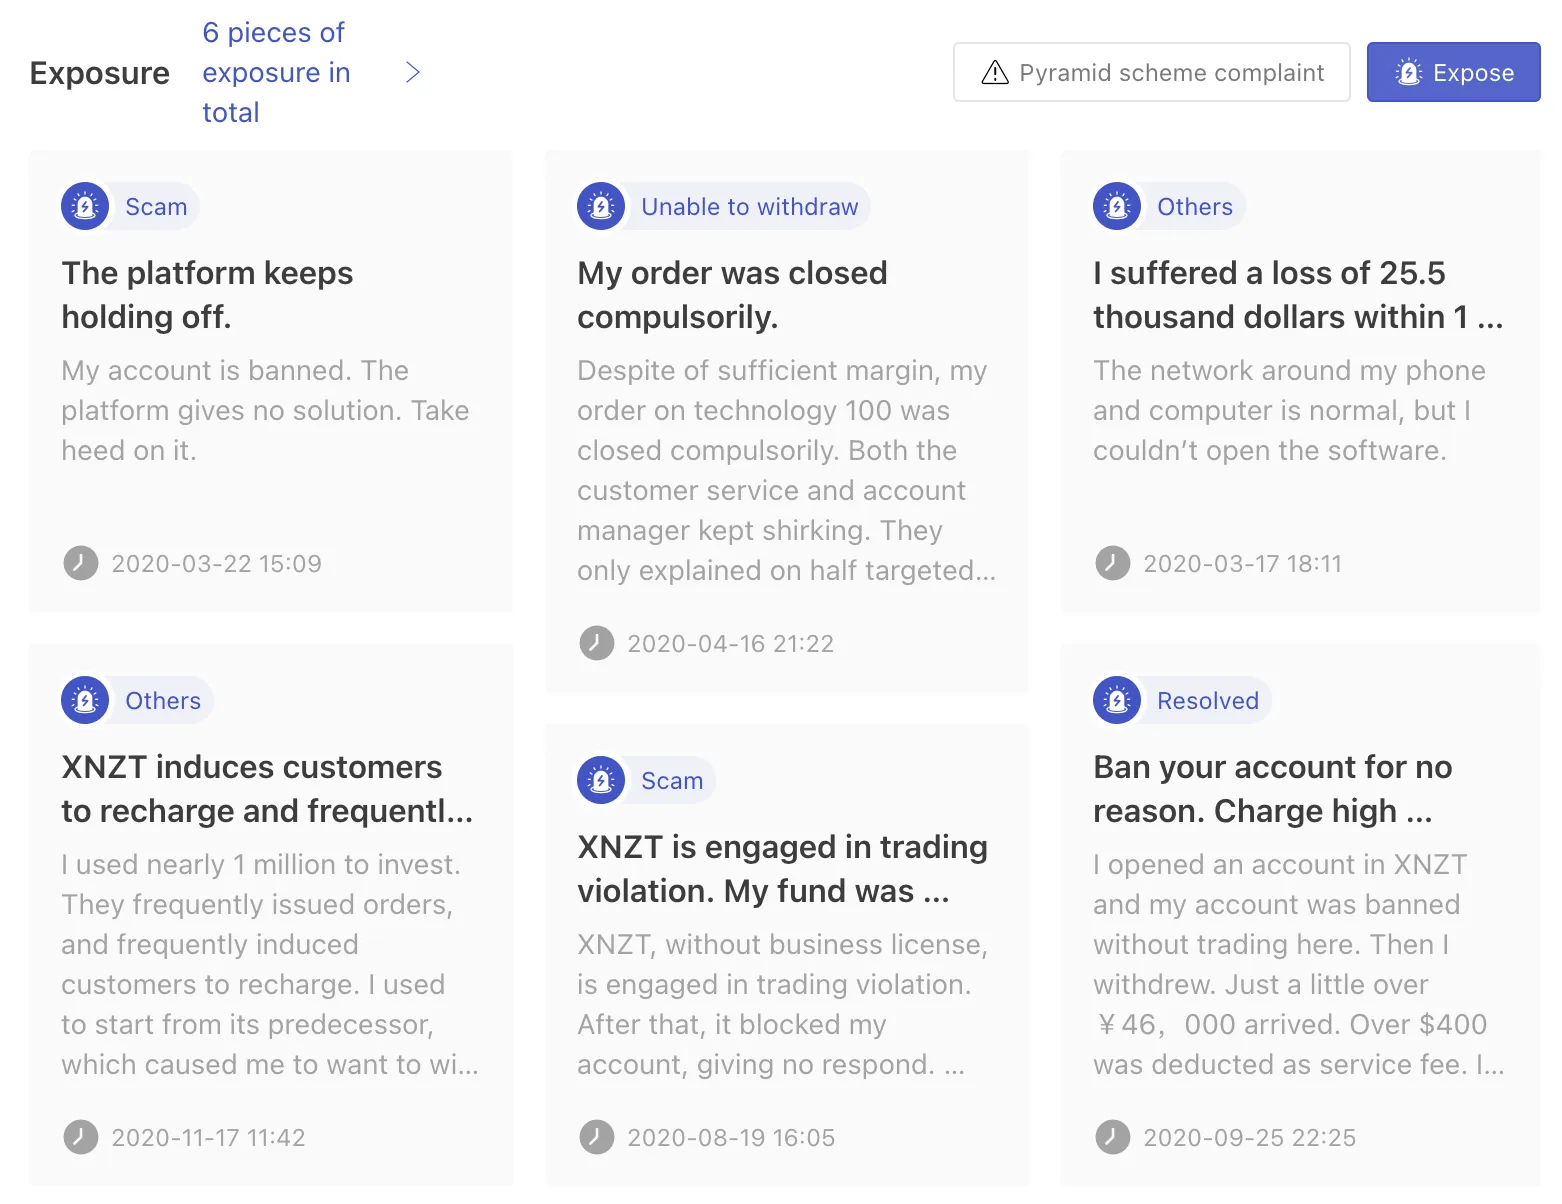Image resolution: width=1562 pixels, height=1204 pixels.
Task: Click the clock icon next to 2020-09-25 22:25
Action: coord(1113,1137)
